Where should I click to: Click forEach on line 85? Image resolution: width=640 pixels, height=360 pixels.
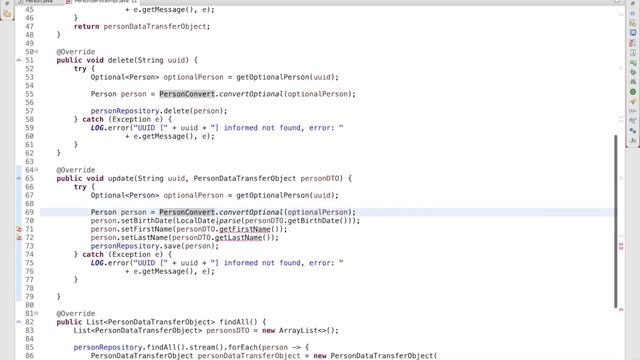[x=243, y=347]
